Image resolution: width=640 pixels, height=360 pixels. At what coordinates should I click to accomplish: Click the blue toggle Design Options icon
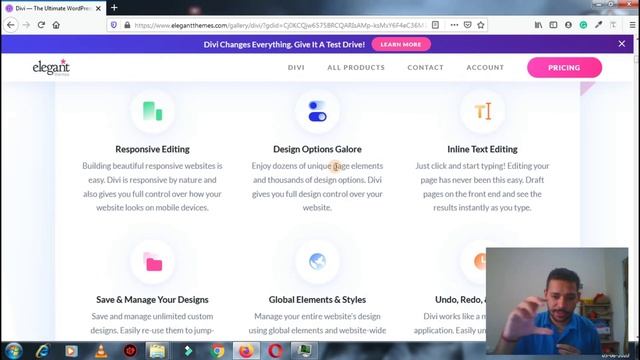click(x=317, y=111)
